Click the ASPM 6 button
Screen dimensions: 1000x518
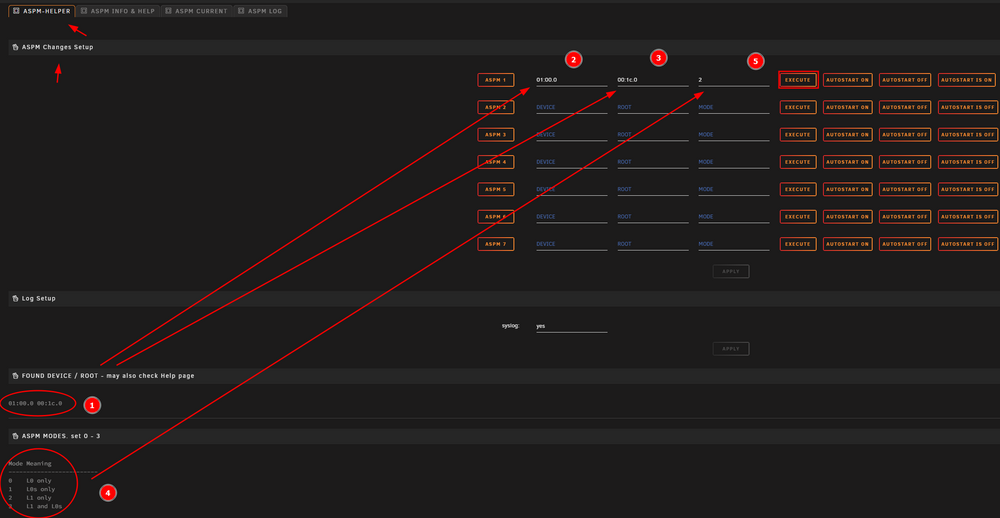tap(496, 217)
